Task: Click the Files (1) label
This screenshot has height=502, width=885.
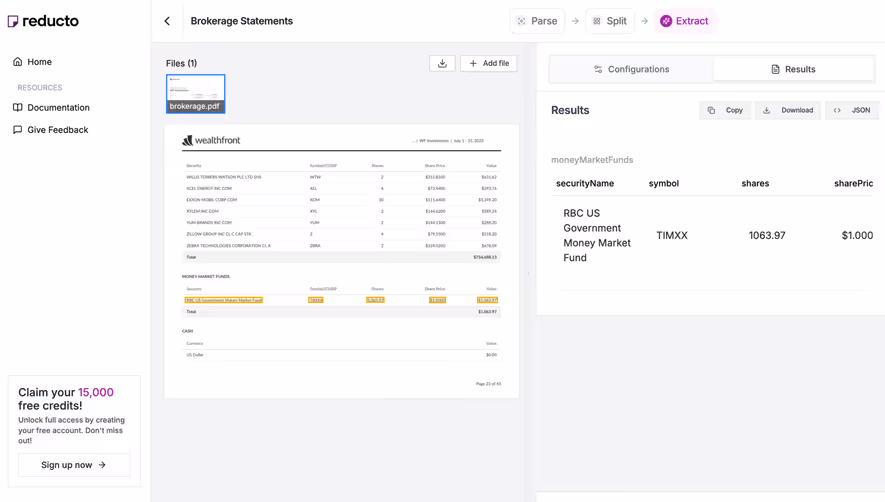Action: point(181,63)
